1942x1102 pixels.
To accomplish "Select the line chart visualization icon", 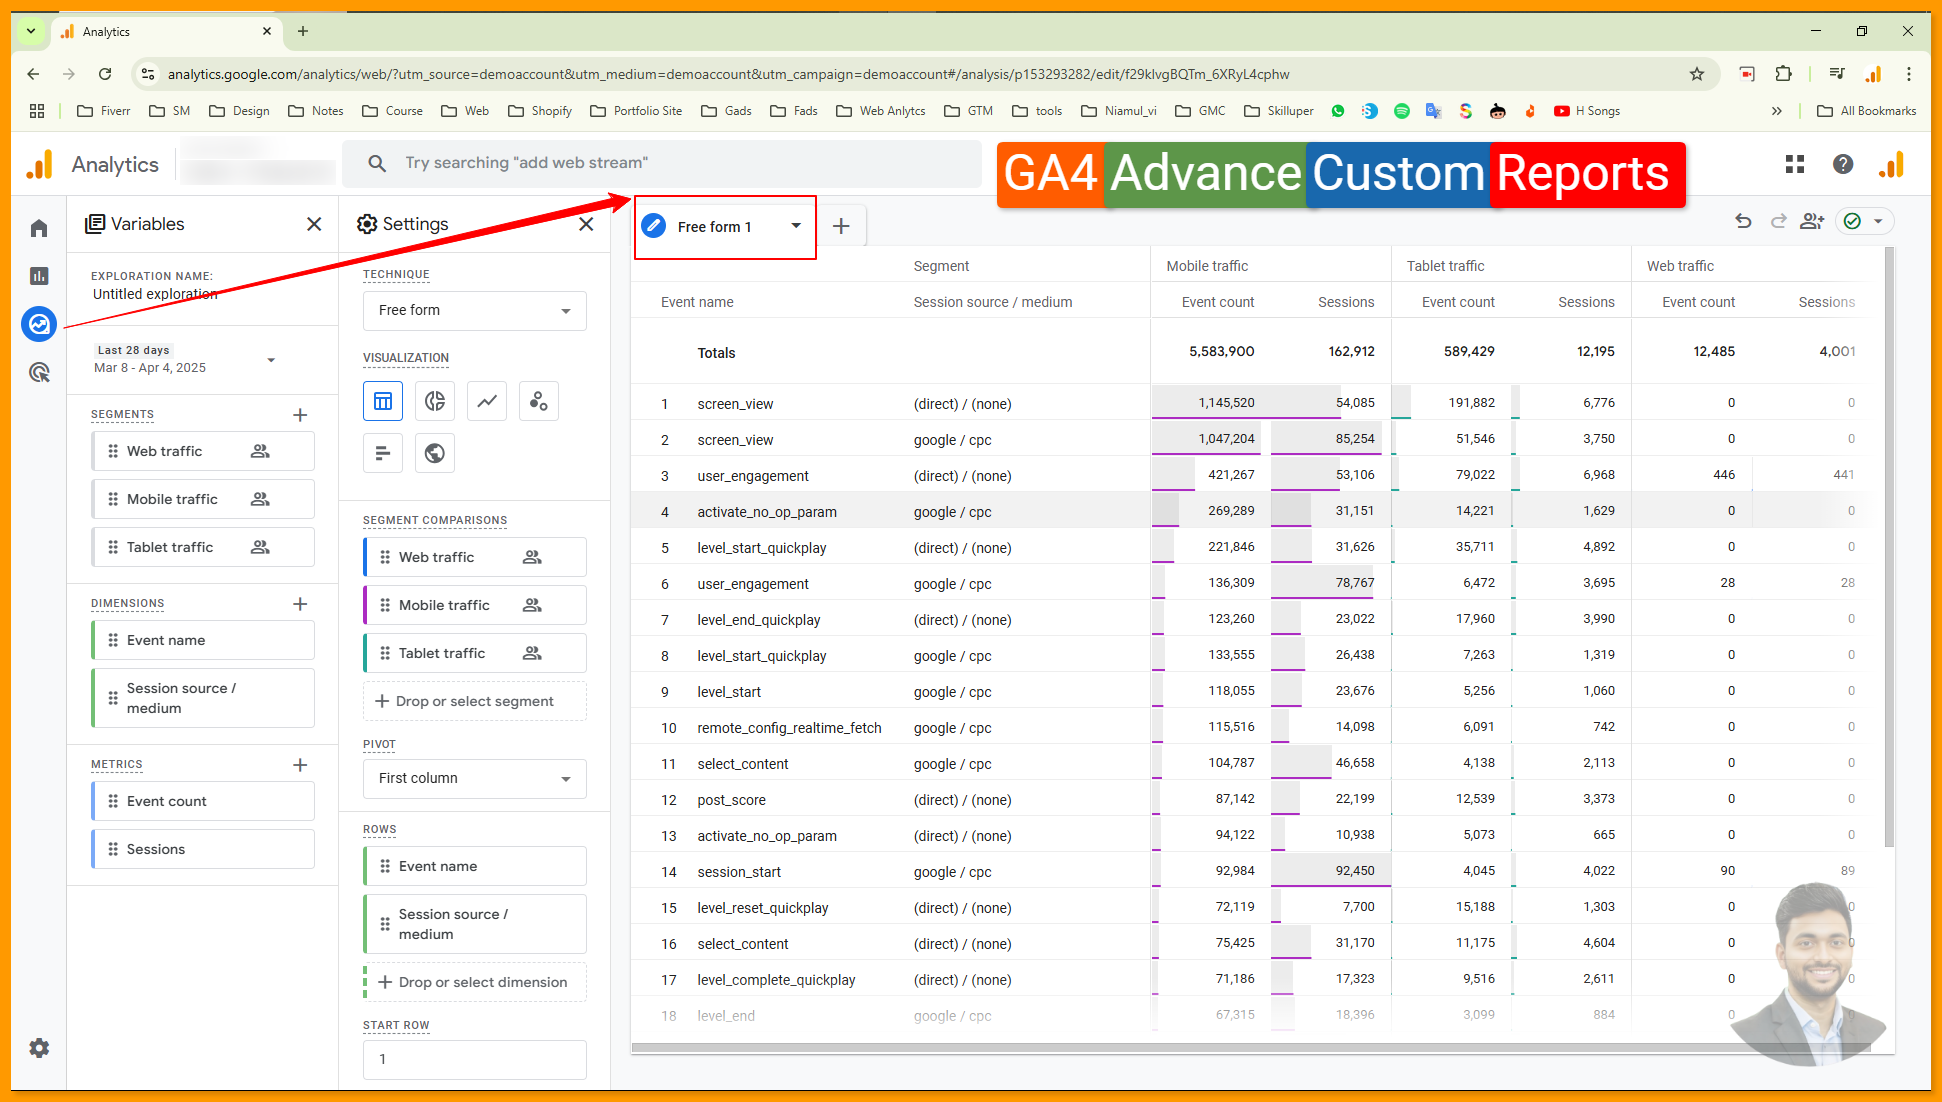I will pos(487,401).
